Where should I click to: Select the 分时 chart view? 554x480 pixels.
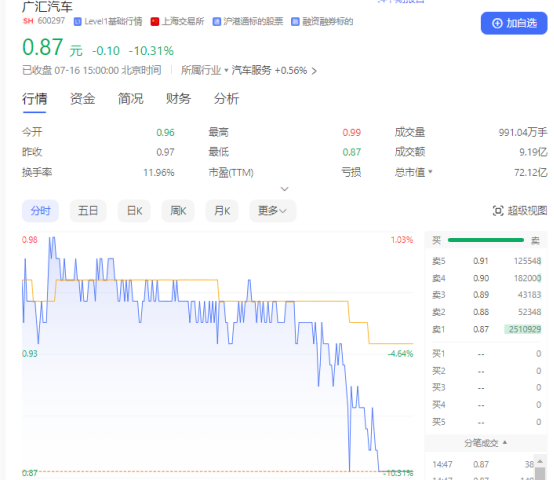[x=40, y=211]
